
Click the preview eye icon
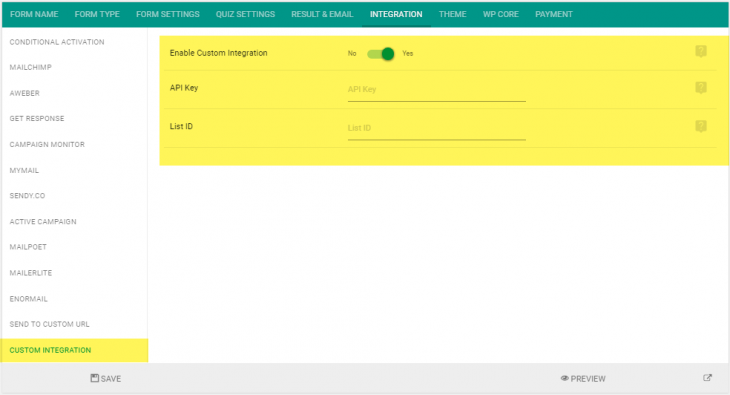pos(564,378)
